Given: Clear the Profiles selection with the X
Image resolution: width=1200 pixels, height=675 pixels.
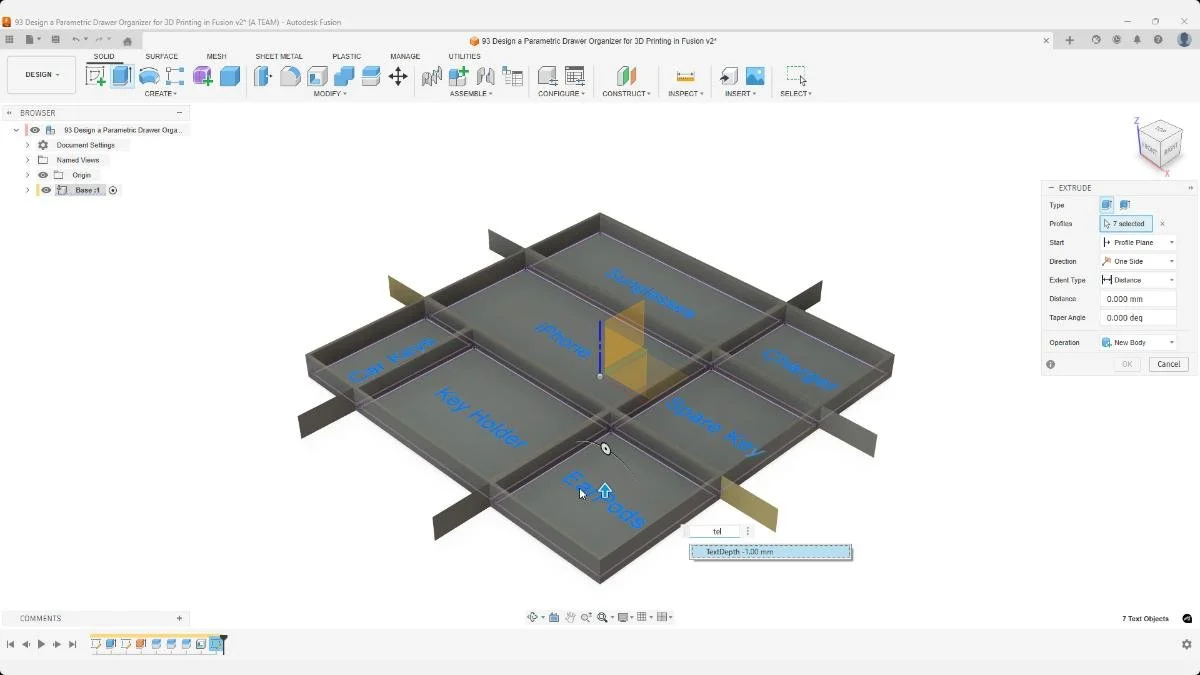Looking at the screenshot, I should 1162,224.
